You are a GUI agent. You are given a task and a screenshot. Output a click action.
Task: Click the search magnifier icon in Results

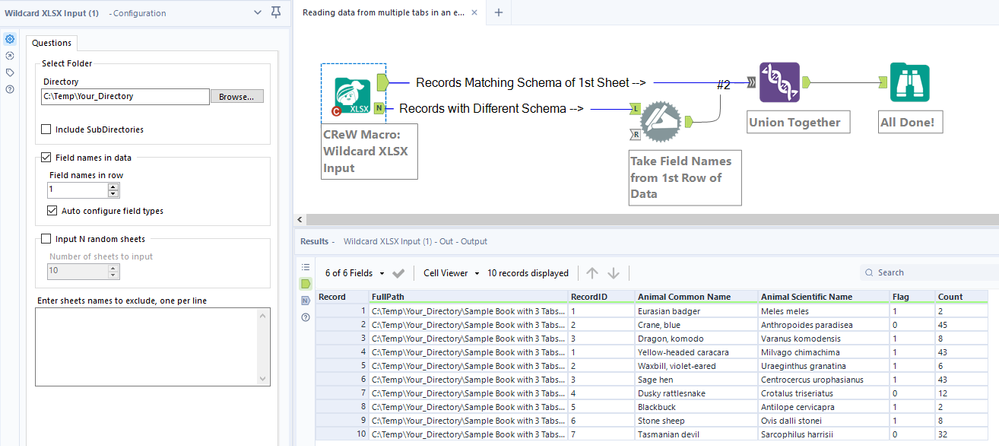[869, 273]
